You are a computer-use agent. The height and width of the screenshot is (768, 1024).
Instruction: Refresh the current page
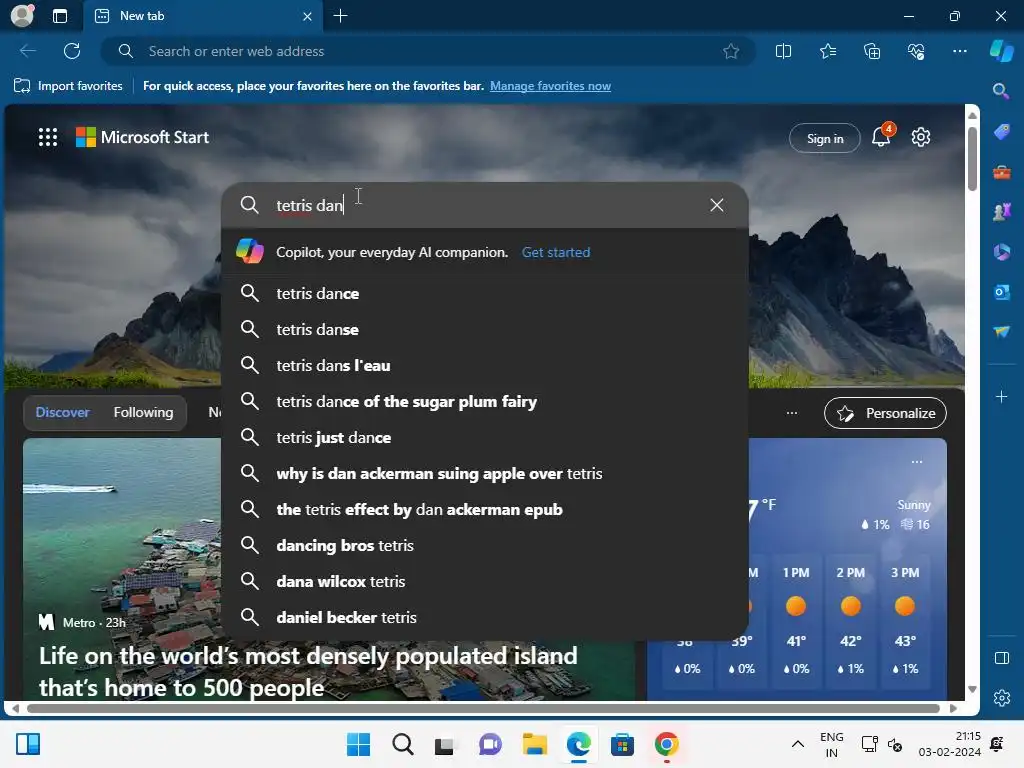pos(72,51)
